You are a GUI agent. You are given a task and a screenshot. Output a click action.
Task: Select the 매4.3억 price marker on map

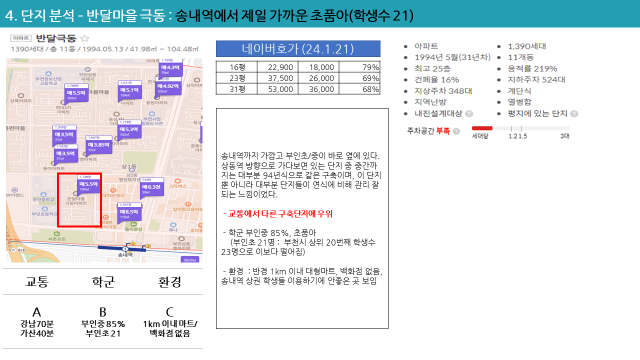(x=170, y=68)
